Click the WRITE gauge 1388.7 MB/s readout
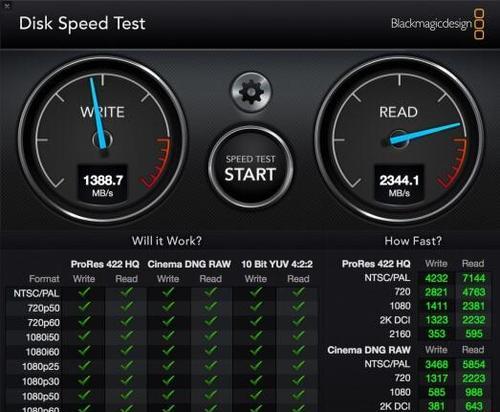500x412 pixels. (103, 184)
